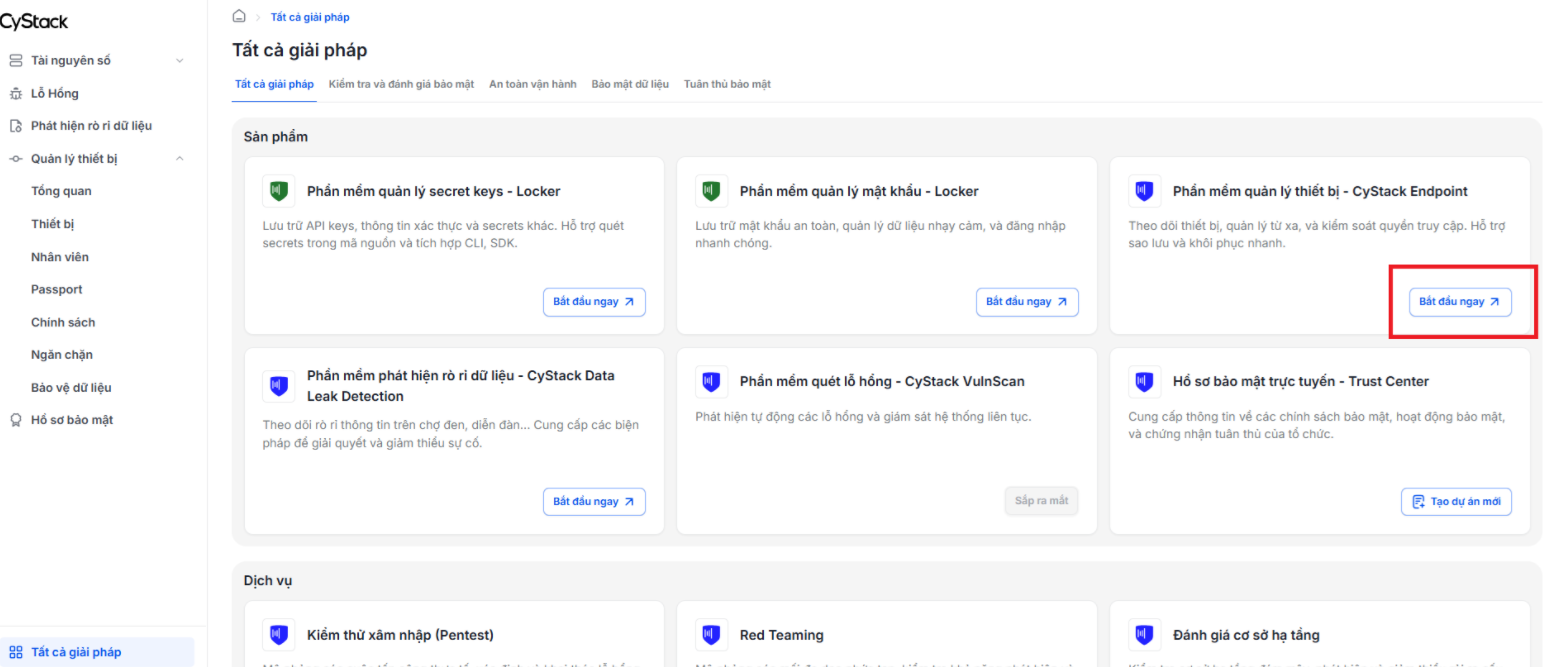Click Bắt đầu ngay for Locker secret keys
The image size is (1552, 667).
pos(594,302)
